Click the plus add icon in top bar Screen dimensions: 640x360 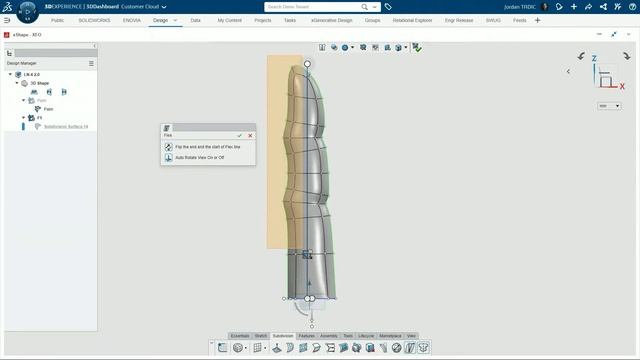point(573,7)
